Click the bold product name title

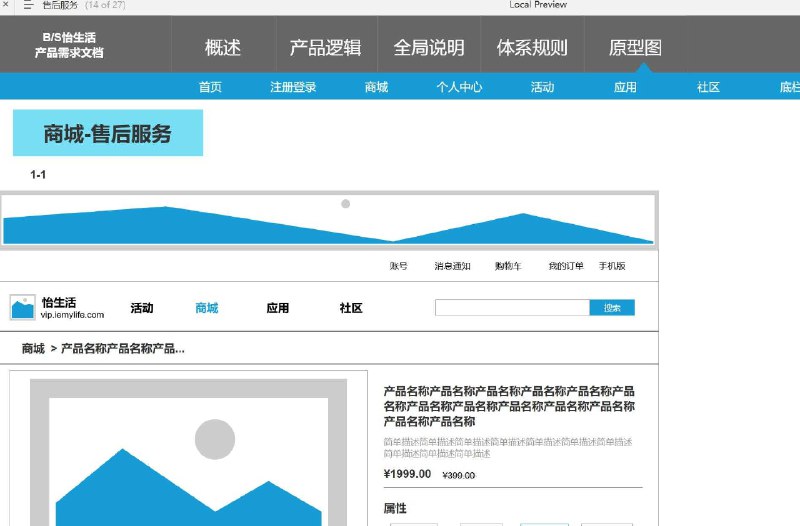coord(509,406)
